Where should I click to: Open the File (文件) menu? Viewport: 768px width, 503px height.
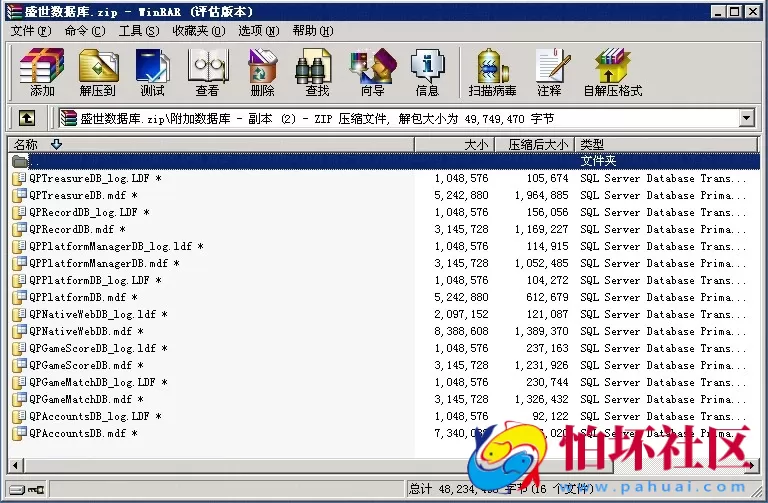point(31,31)
